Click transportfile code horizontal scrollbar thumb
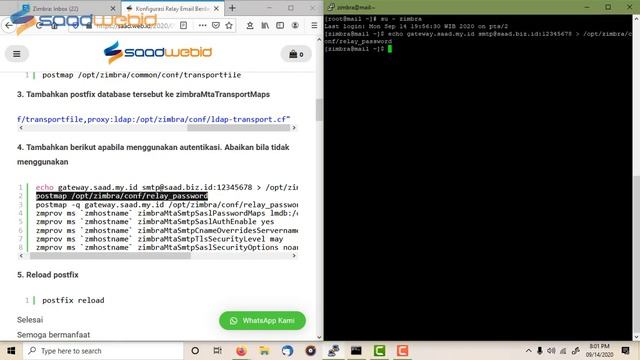Image resolution: width=640 pixels, height=360 pixels. (x=238, y=128)
